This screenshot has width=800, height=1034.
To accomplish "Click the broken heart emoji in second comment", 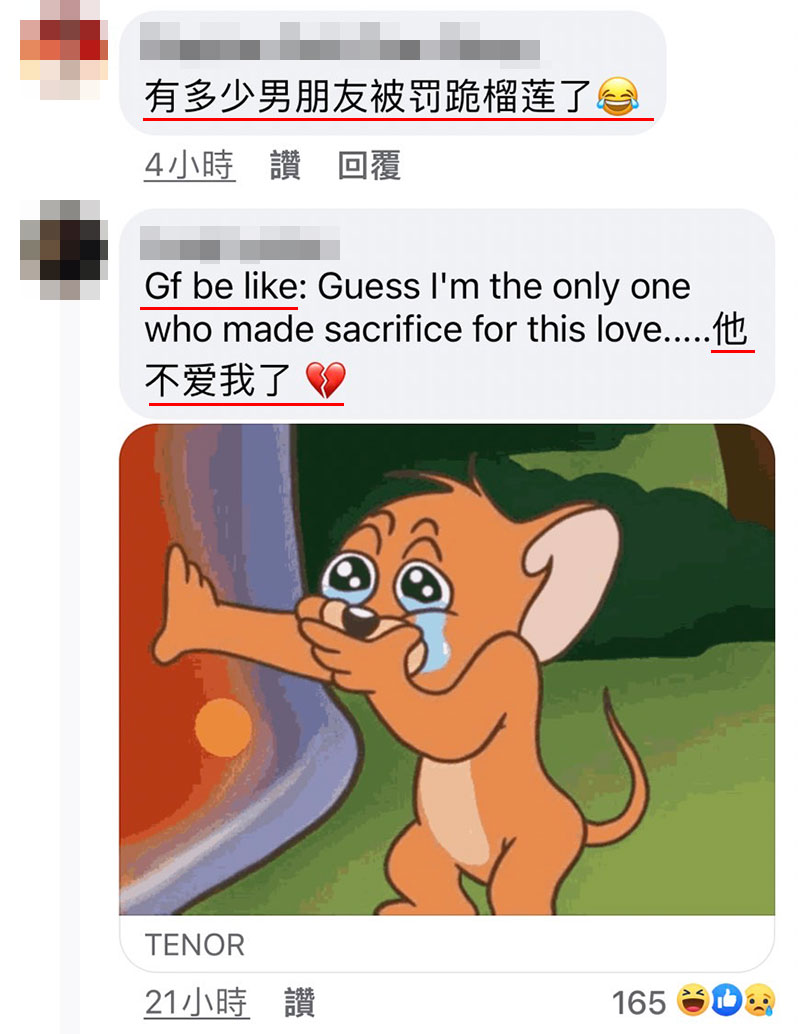I will pyautogui.click(x=326, y=380).
